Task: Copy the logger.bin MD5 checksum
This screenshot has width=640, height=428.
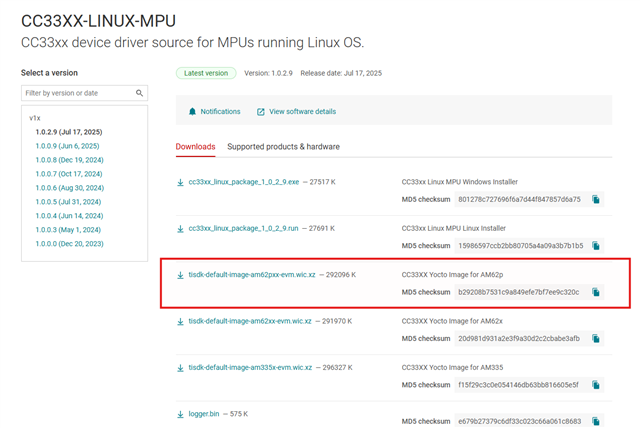Action: pos(596,421)
